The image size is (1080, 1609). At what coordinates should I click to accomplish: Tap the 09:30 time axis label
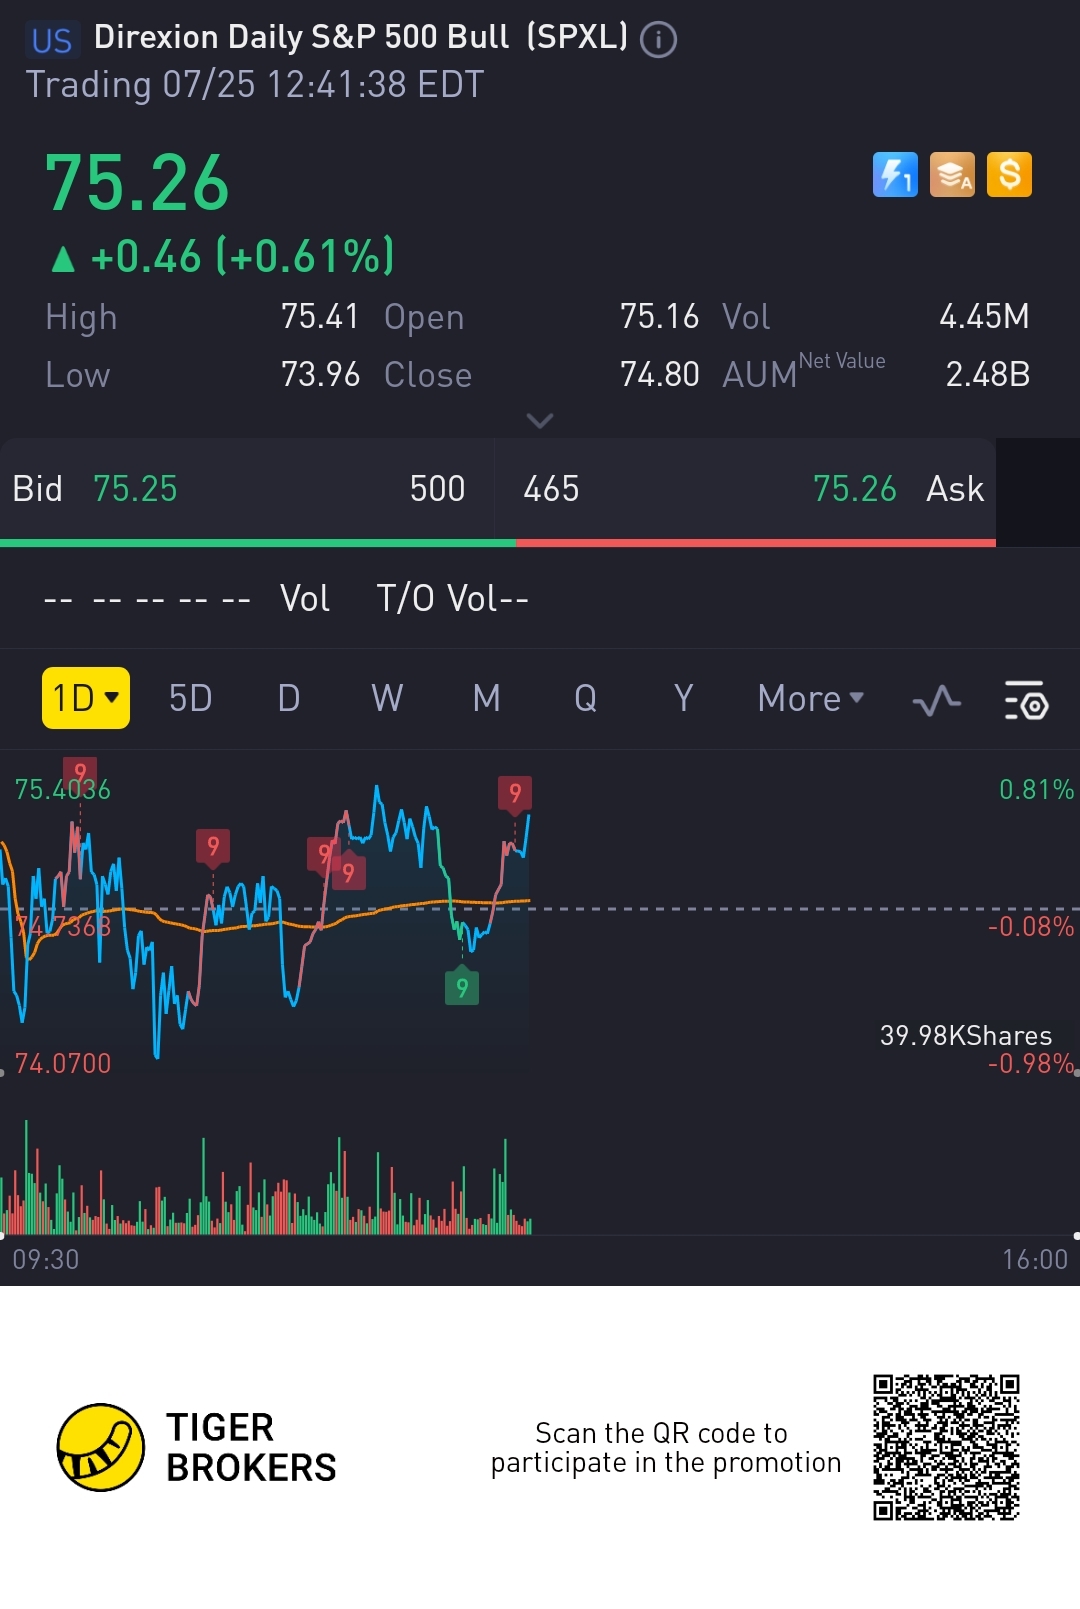tap(46, 1259)
